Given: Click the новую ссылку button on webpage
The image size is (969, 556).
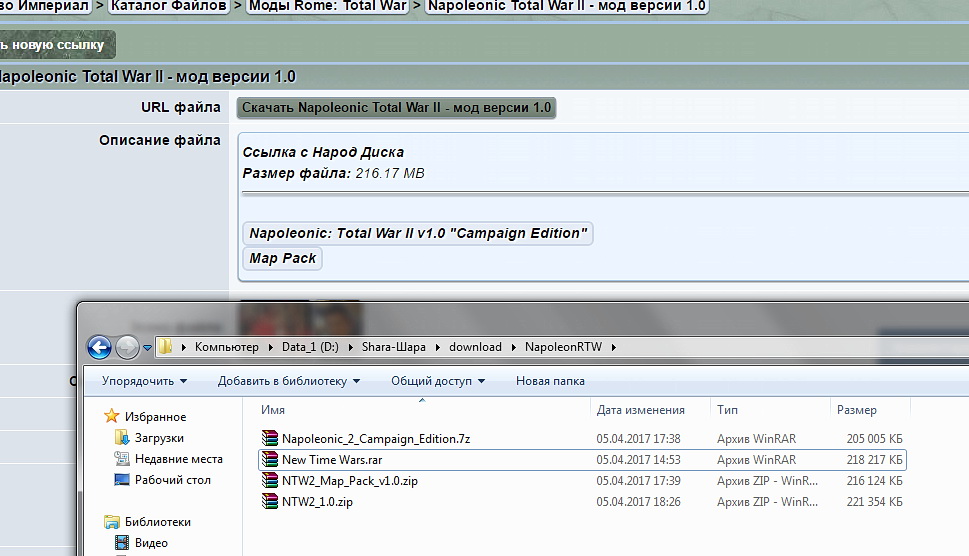Looking at the screenshot, I should point(56,44).
